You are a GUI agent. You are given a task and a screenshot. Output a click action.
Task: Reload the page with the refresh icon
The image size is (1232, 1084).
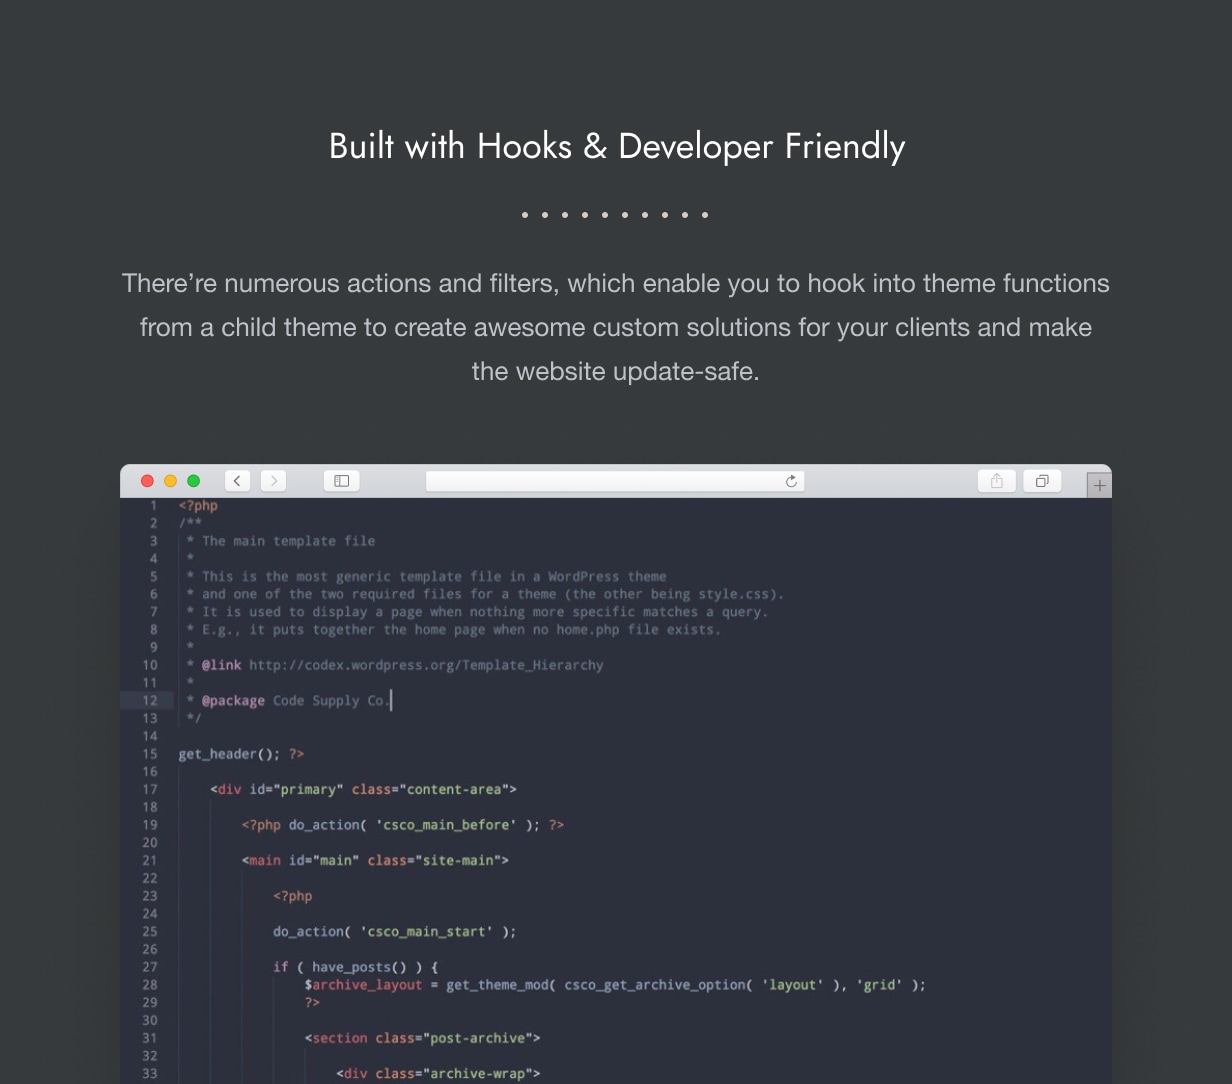(791, 481)
